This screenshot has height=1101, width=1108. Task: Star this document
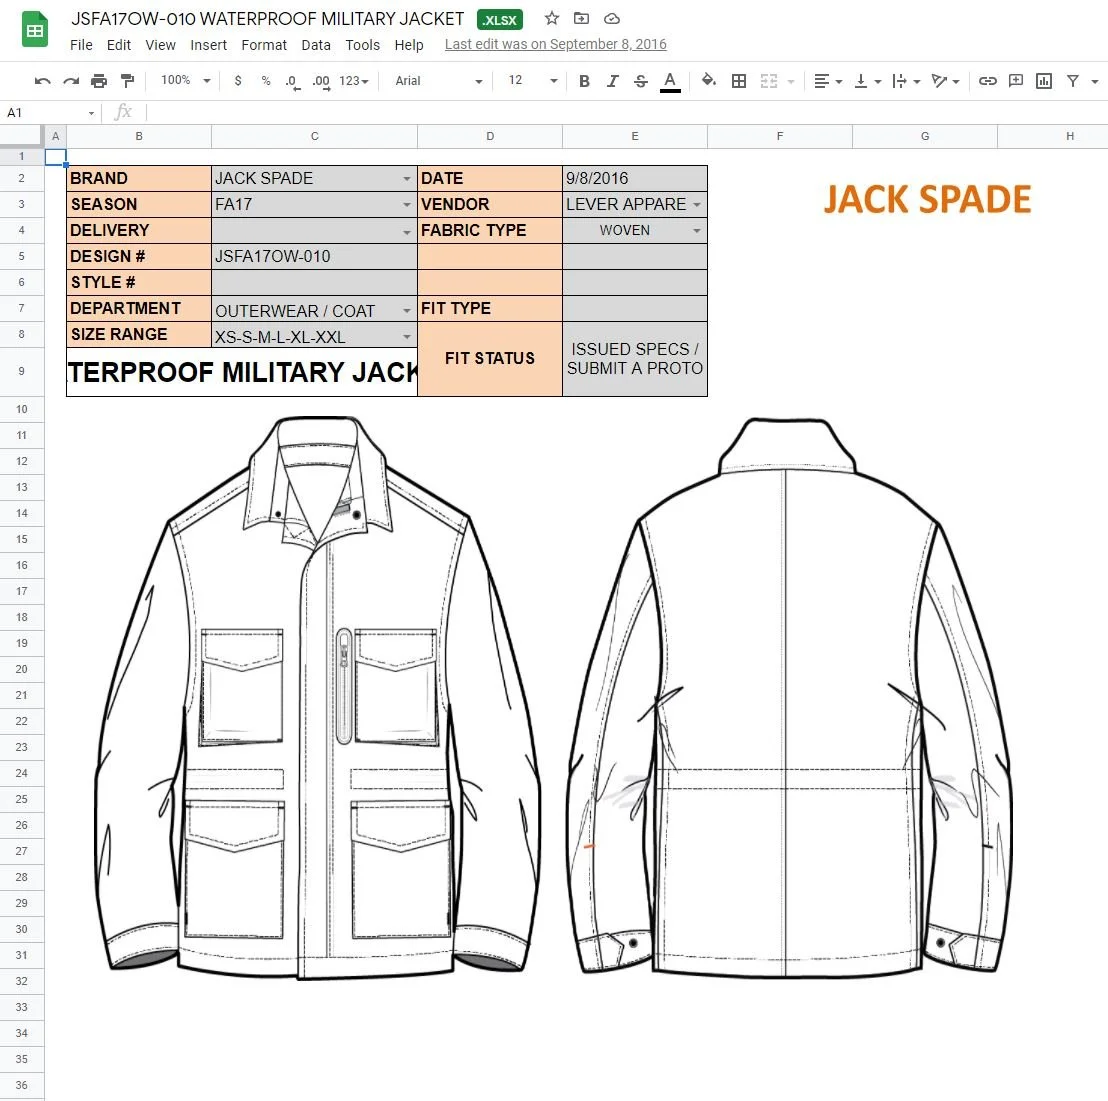(552, 18)
